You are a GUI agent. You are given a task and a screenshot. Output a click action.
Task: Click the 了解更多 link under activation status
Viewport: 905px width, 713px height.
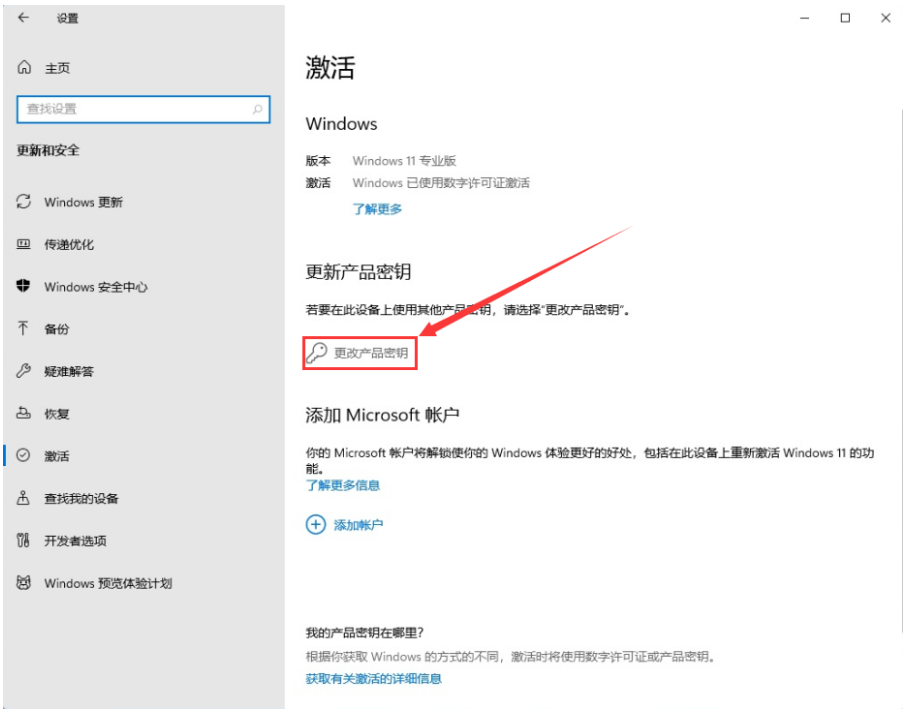pyautogui.click(x=377, y=209)
